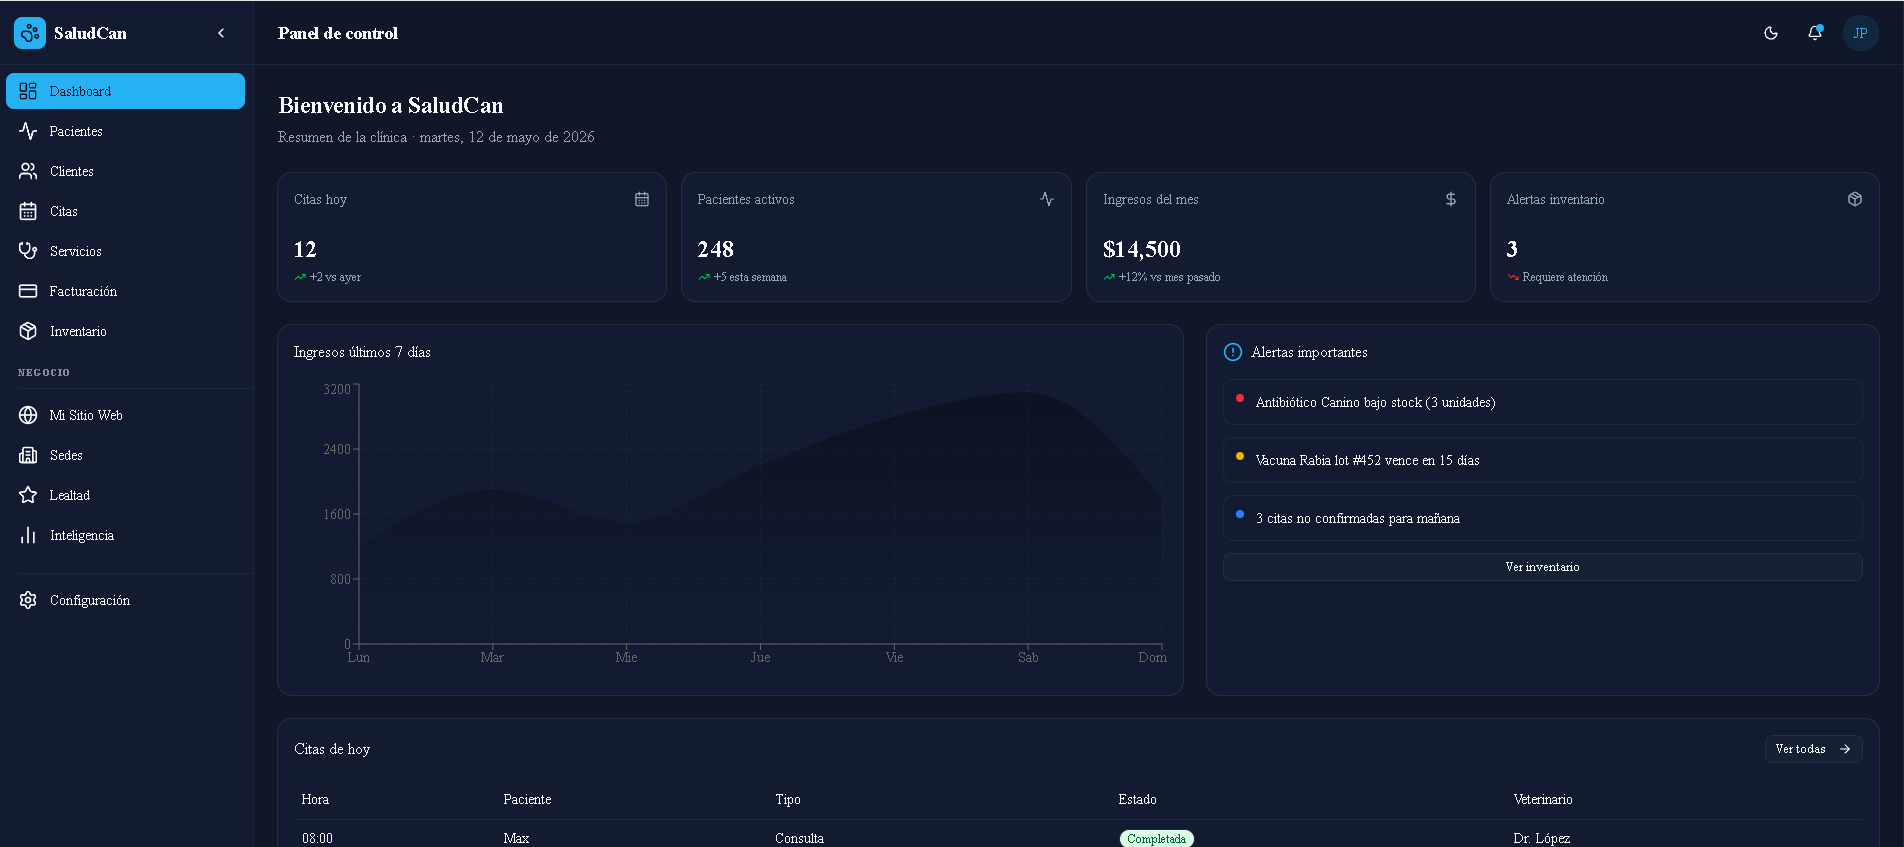Click the blue dot on citas alert
The height and width of the screenshot is (847, 1904).
(1240, 514)
